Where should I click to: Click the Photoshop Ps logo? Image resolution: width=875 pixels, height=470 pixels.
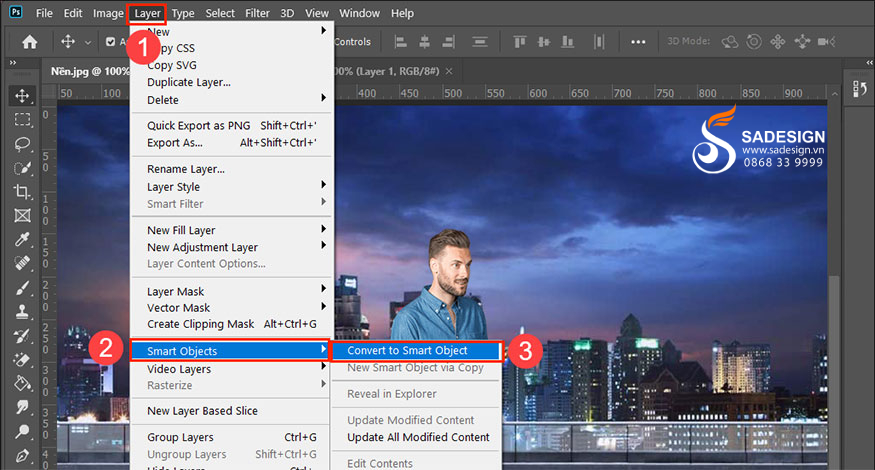tap(16, 12)
